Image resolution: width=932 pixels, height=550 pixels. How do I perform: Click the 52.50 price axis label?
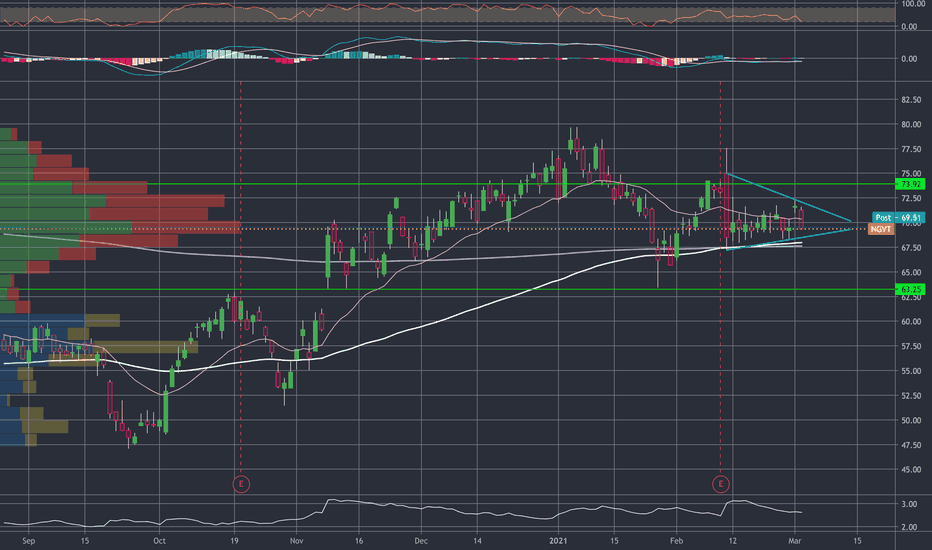tap(911, 396)
